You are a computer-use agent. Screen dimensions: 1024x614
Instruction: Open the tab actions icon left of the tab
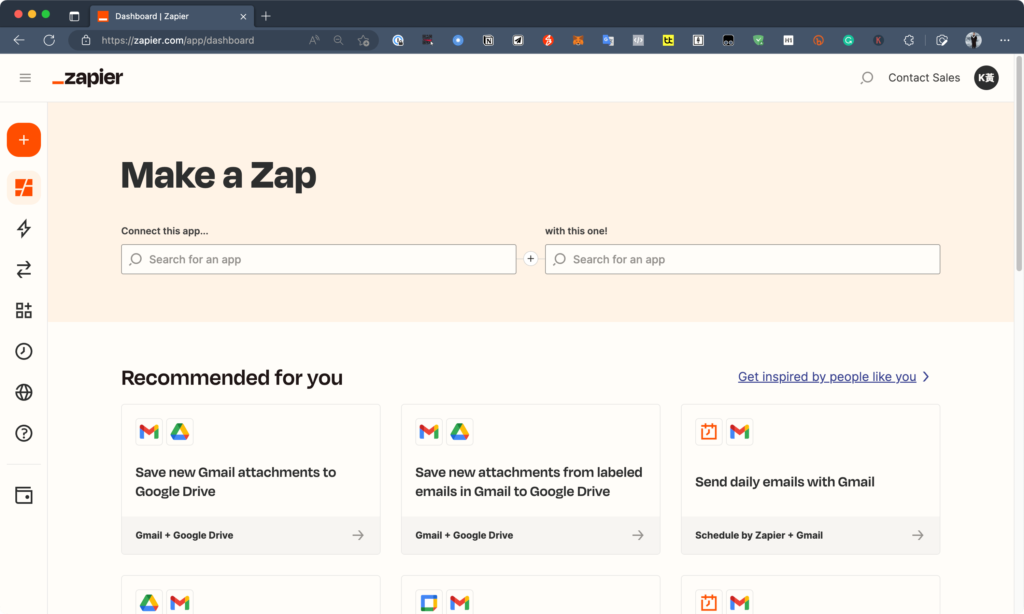[74, 16]
